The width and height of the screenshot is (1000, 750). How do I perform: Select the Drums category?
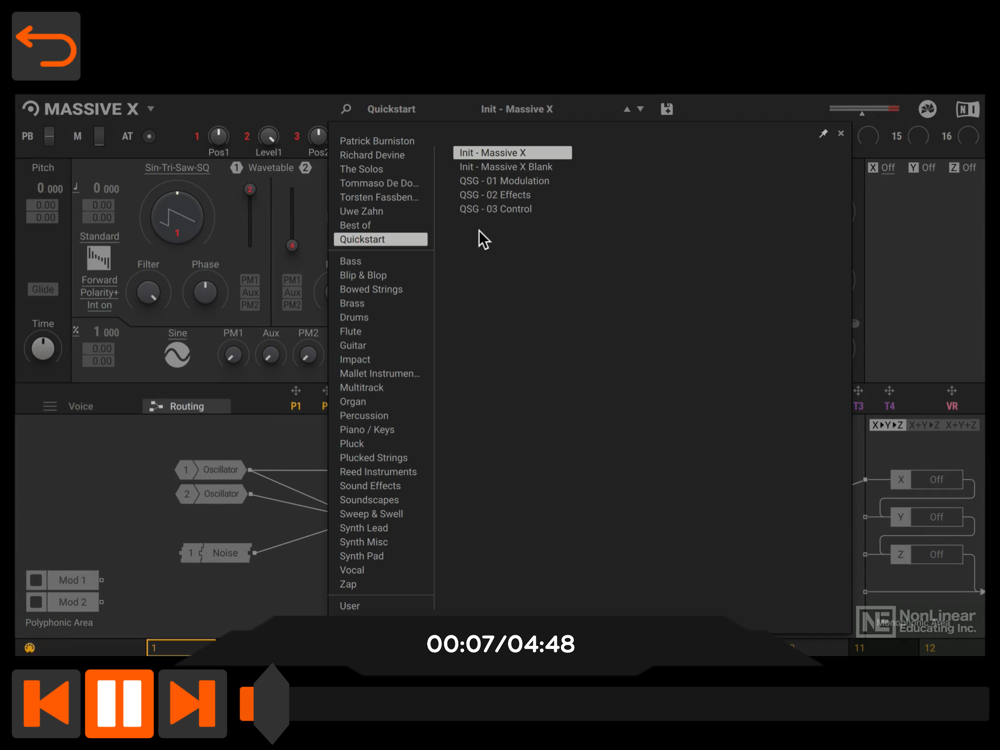click(354, 318)
